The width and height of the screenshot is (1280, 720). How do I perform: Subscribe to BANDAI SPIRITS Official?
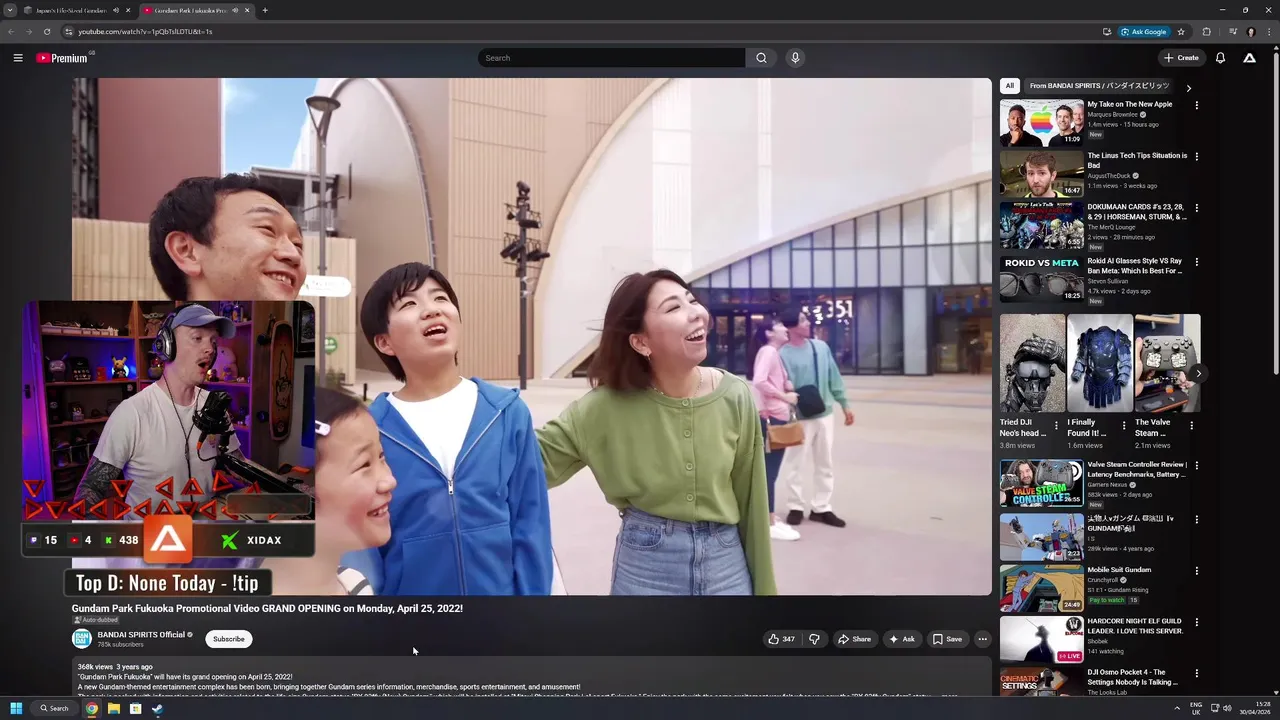[x=228, y=639]
